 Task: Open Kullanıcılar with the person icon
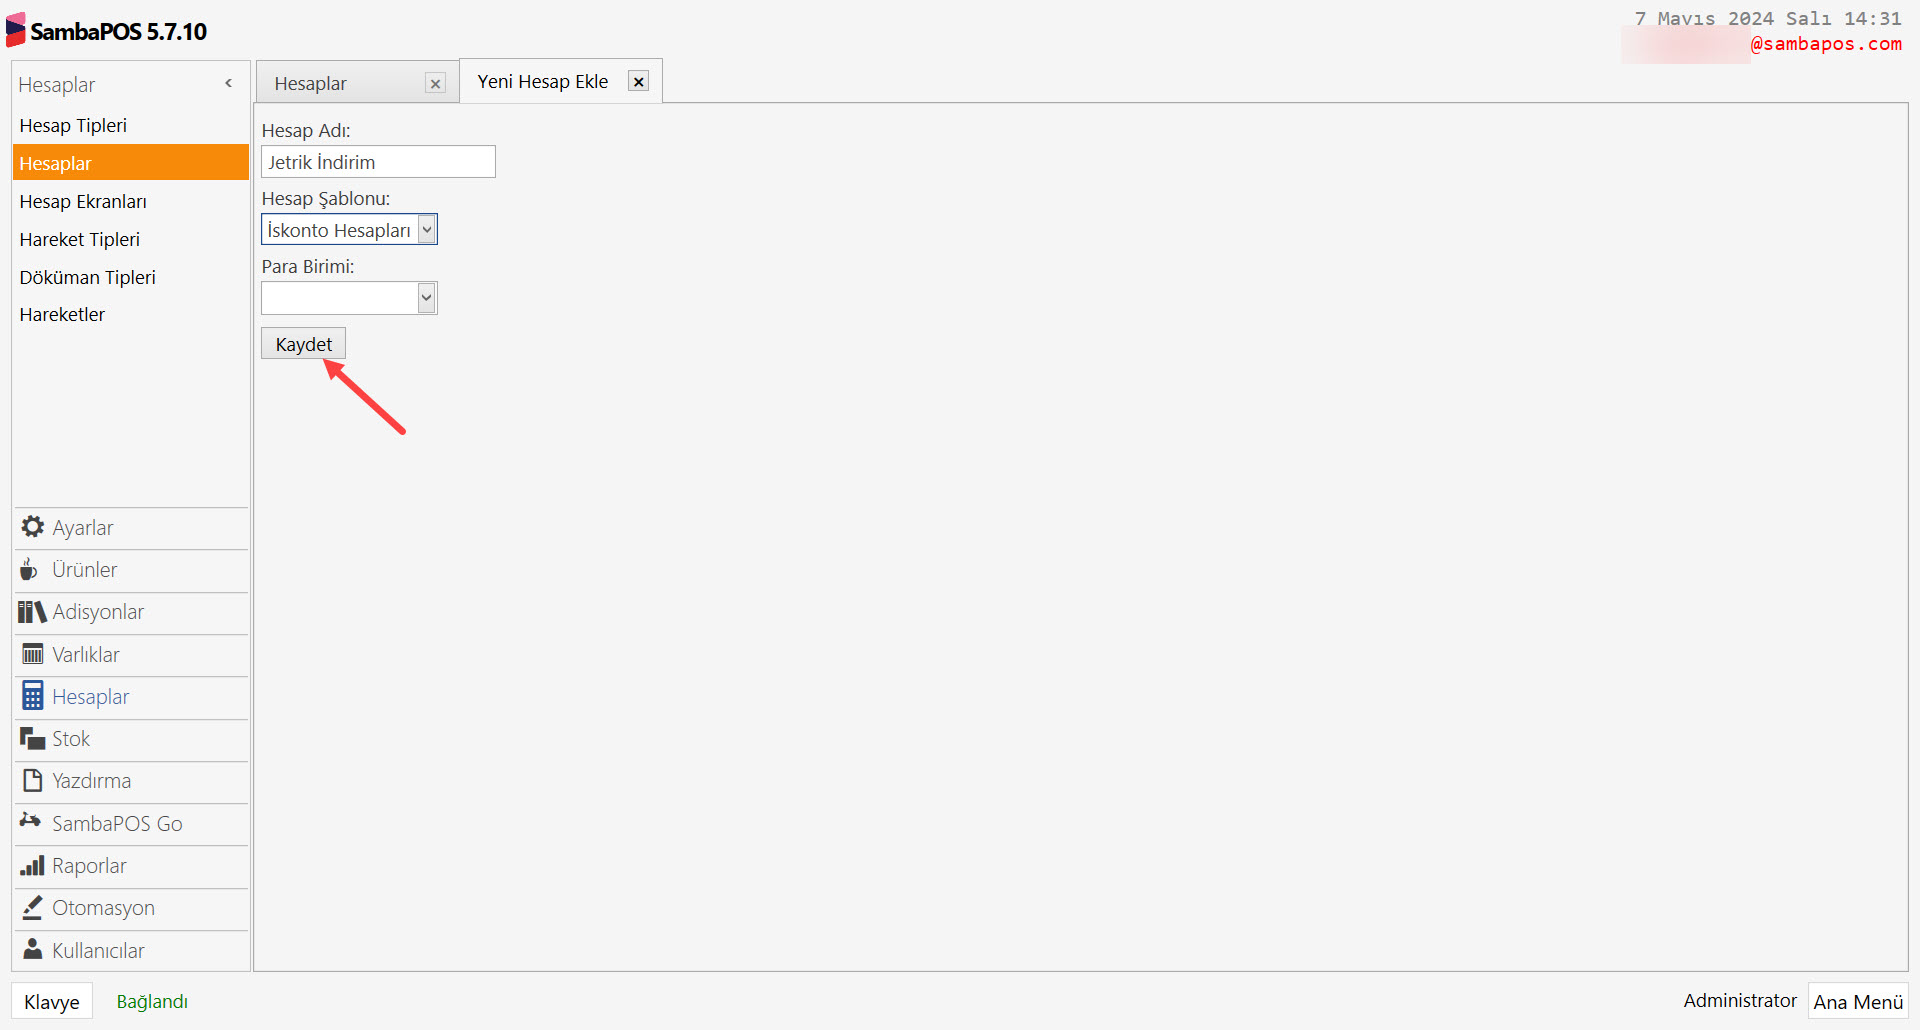coord(32,950)
